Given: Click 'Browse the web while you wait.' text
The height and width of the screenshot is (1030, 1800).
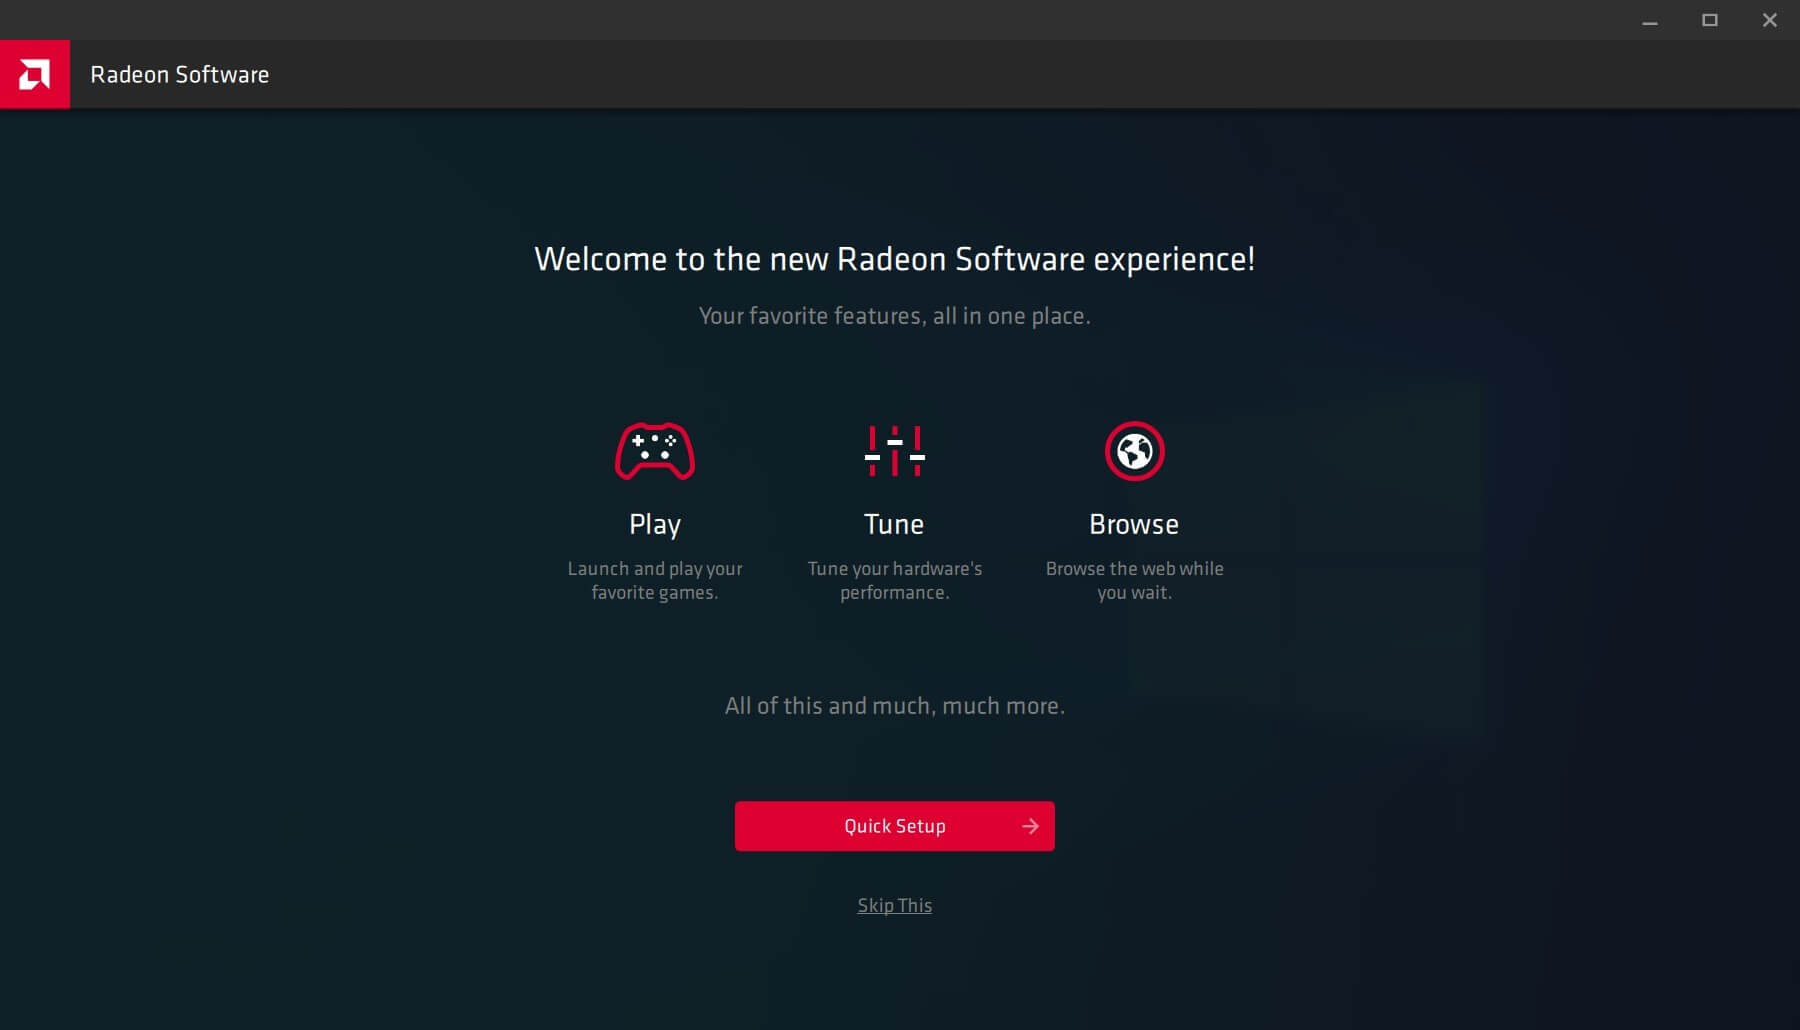Looking at the screenshot, I should (x=1135, y=580).
